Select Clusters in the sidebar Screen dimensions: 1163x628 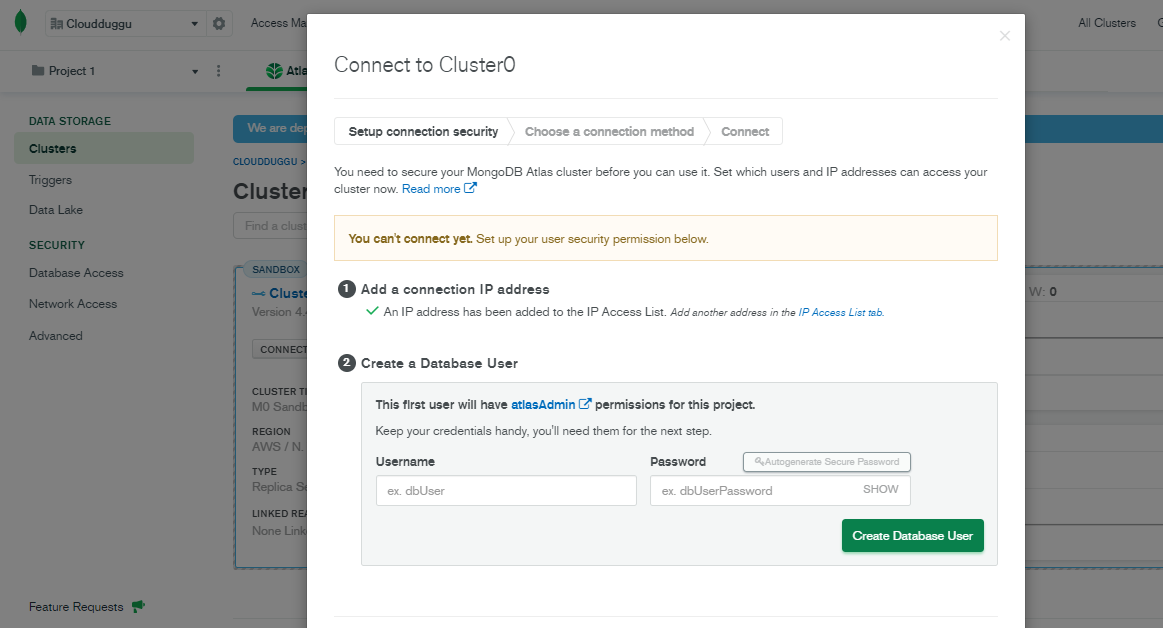point(104,148)
